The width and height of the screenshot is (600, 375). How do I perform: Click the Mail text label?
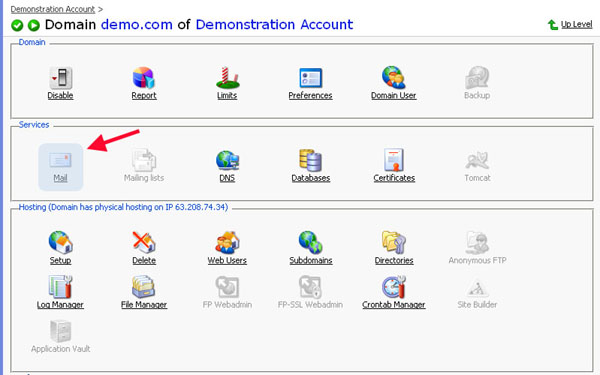(x=60, y=178)
